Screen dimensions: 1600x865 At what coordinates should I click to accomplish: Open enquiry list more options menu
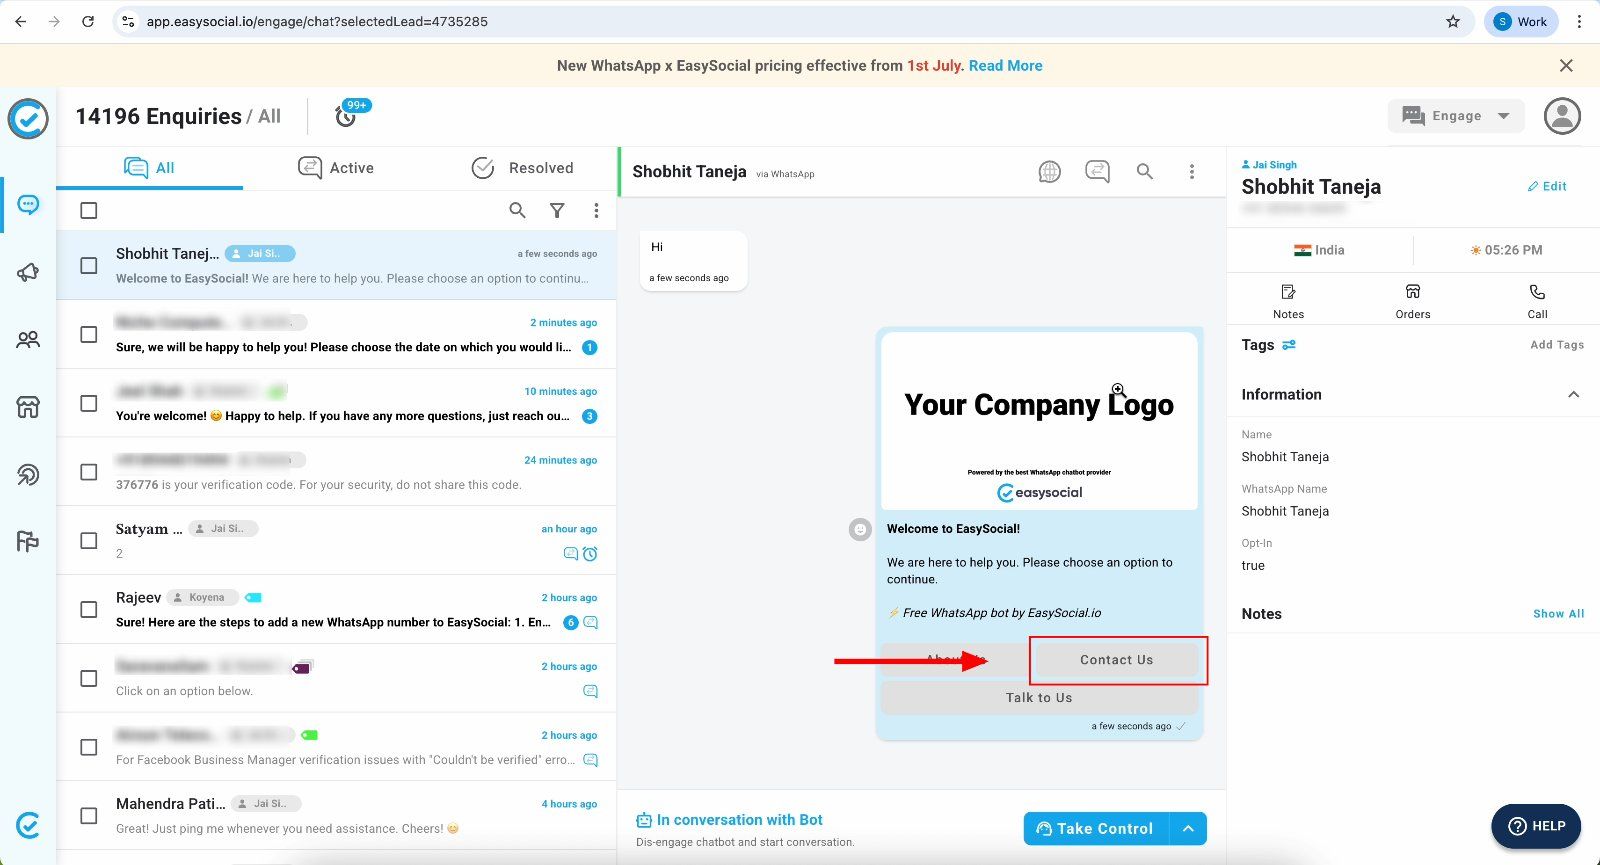click(x=596, y=210)
